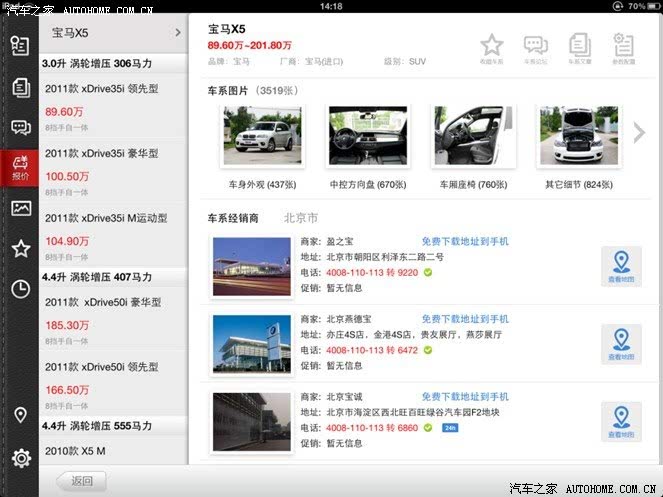Viewport: 663px width, 497px height.
Task: Call 北京燕德宝 phone 4008-110-113 转 6472
Action: click(x=372, y=350)
